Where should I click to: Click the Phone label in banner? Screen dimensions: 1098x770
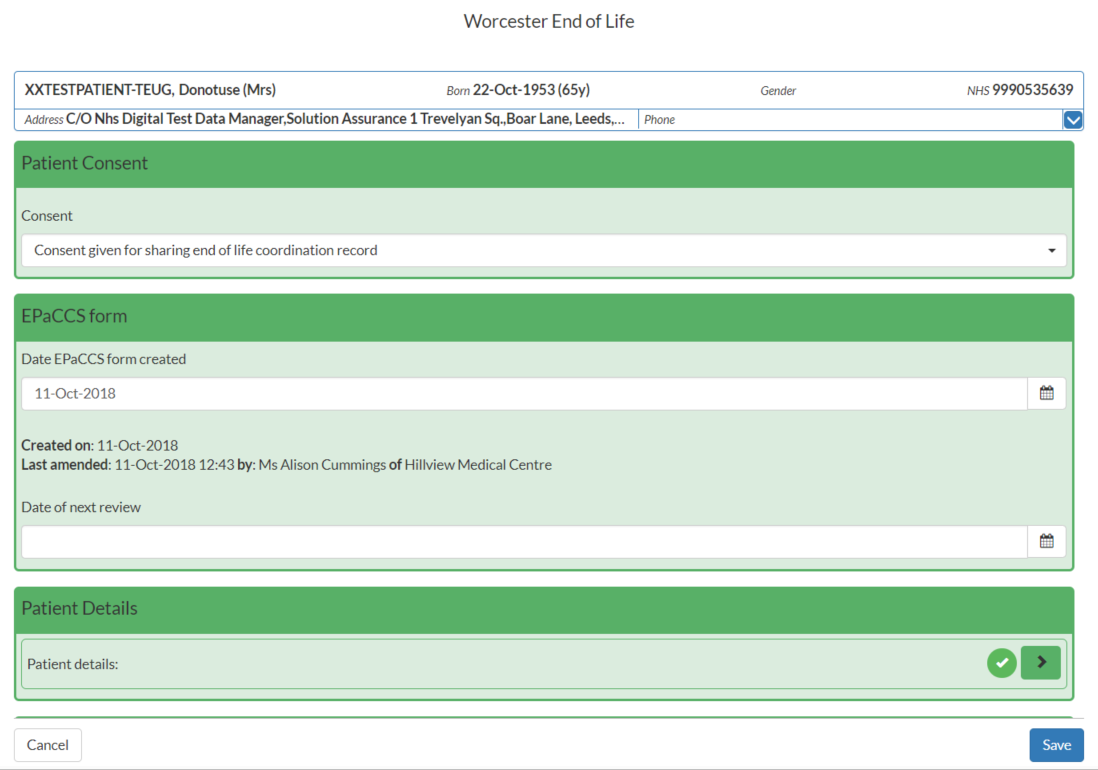click(660, 120)
